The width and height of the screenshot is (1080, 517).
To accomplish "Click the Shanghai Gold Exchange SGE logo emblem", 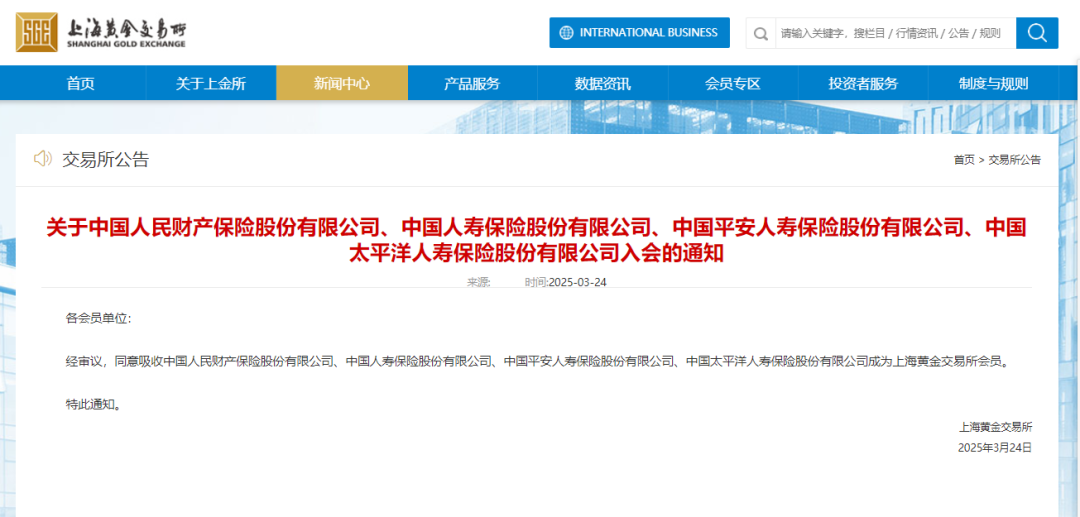I will pos(37,32).
